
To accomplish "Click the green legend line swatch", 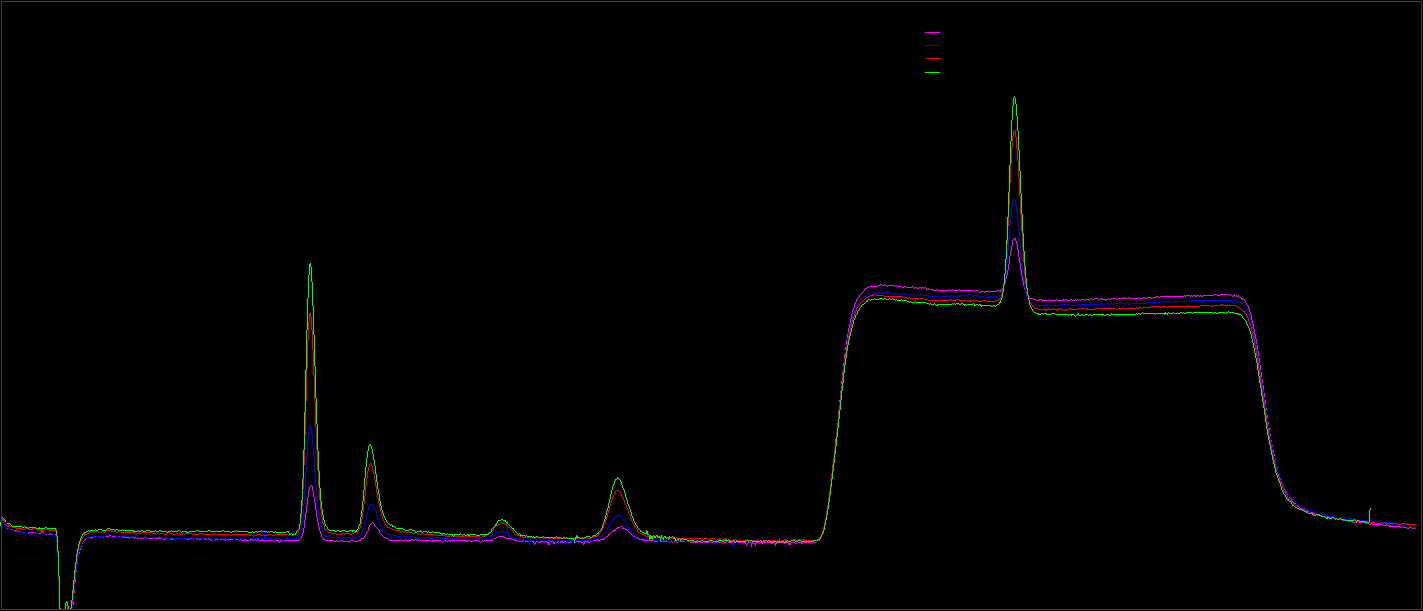I will [932, 73].
